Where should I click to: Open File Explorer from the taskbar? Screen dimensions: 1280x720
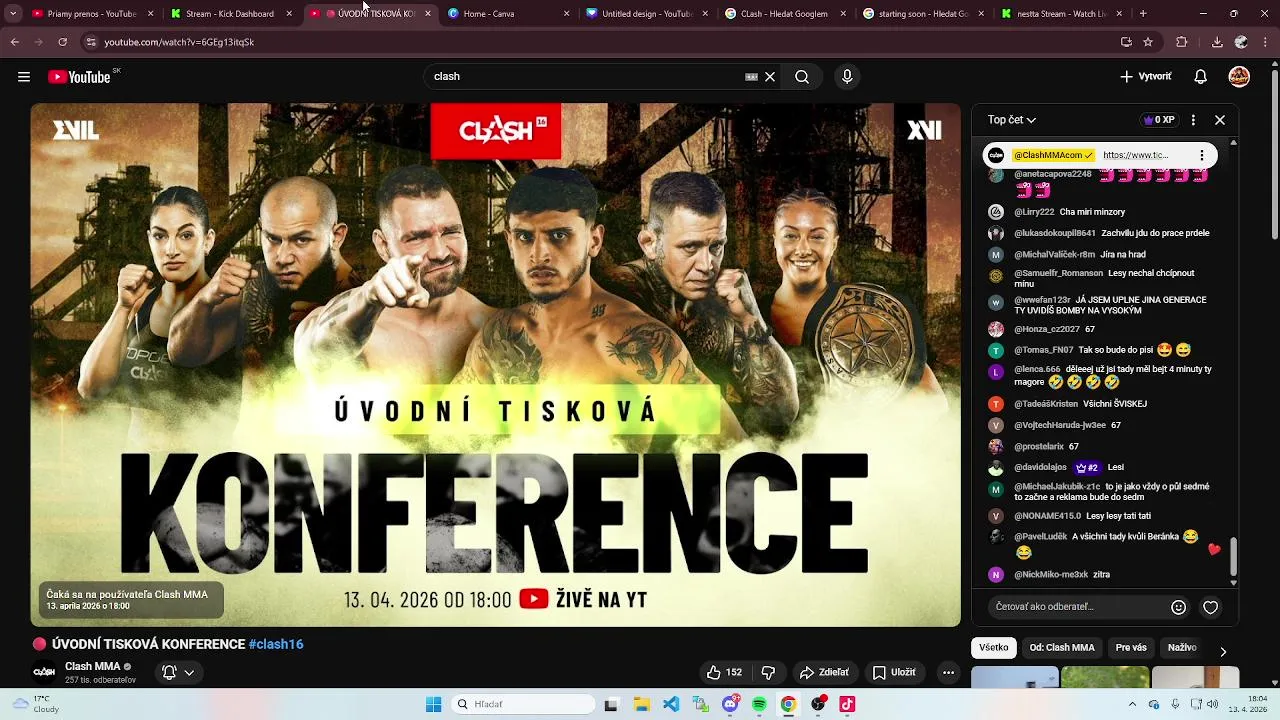640,704
